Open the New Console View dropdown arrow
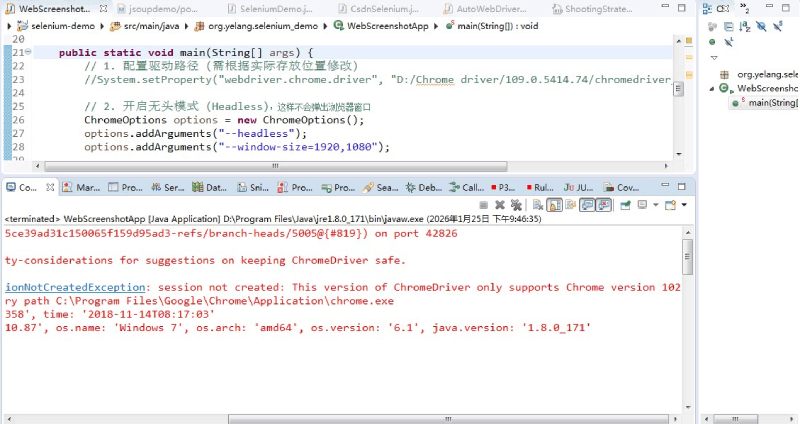The height and width of the screenshot is (424, 800). click(x=685, y=205)
